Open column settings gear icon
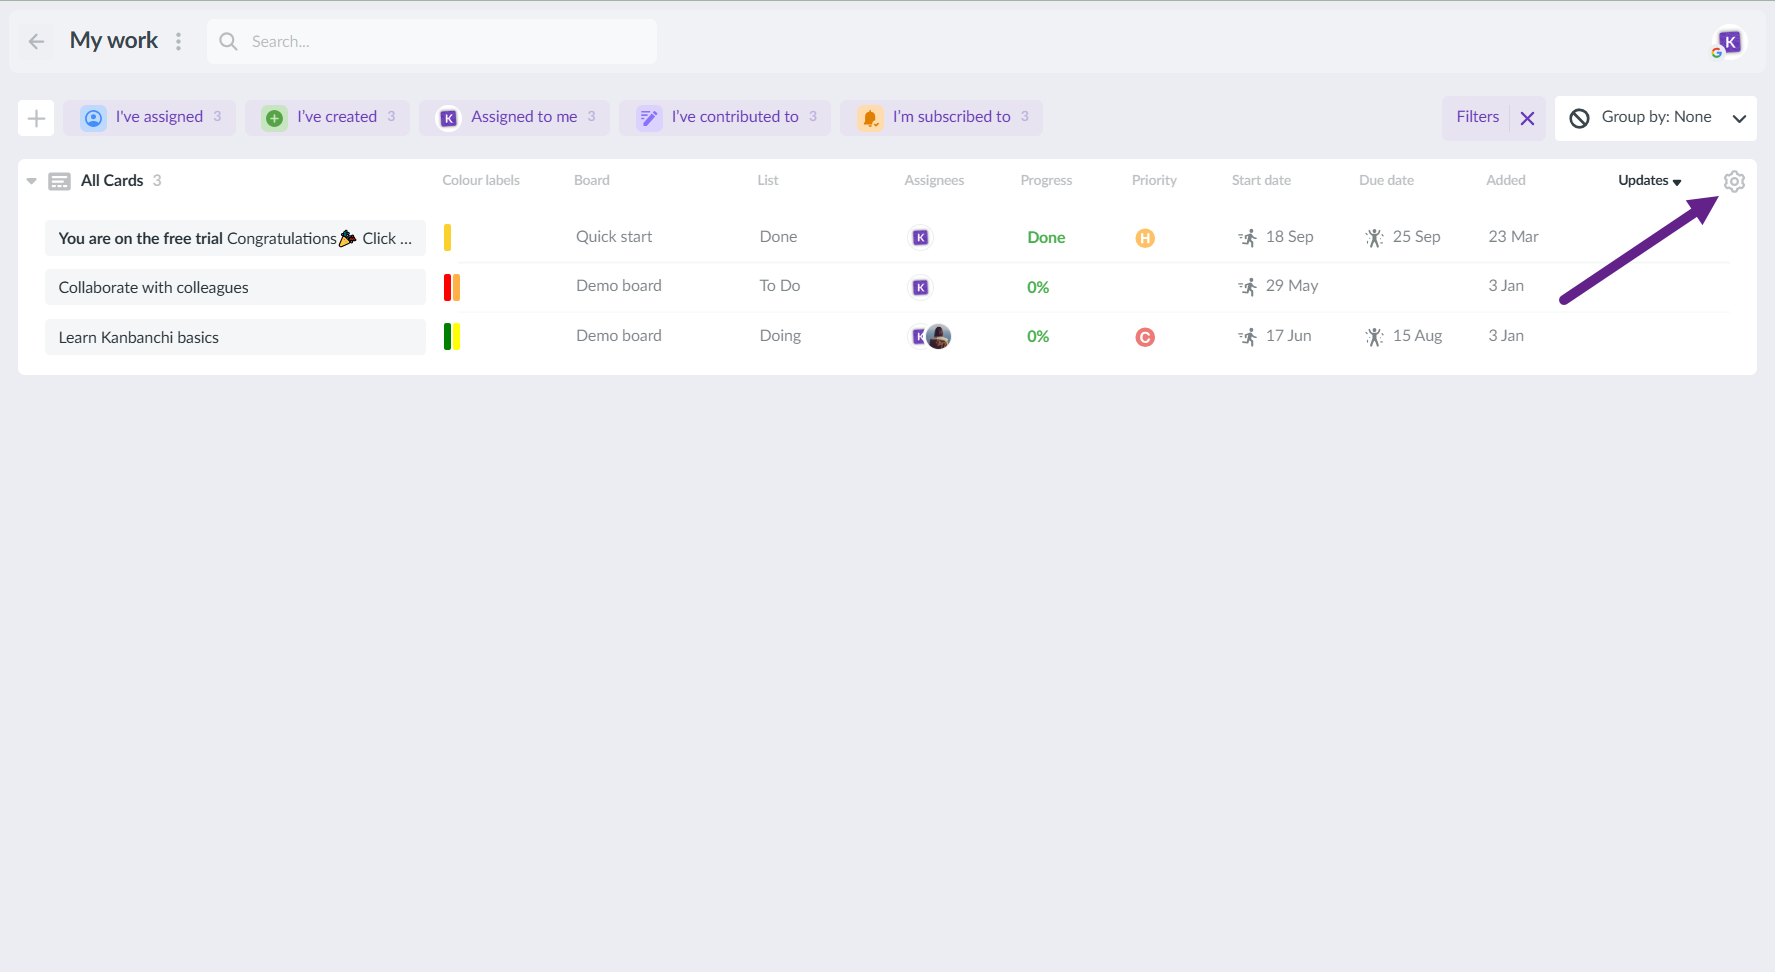Image resolution: width=1775 pixels, height=972 pixels. coord(1734,181)
